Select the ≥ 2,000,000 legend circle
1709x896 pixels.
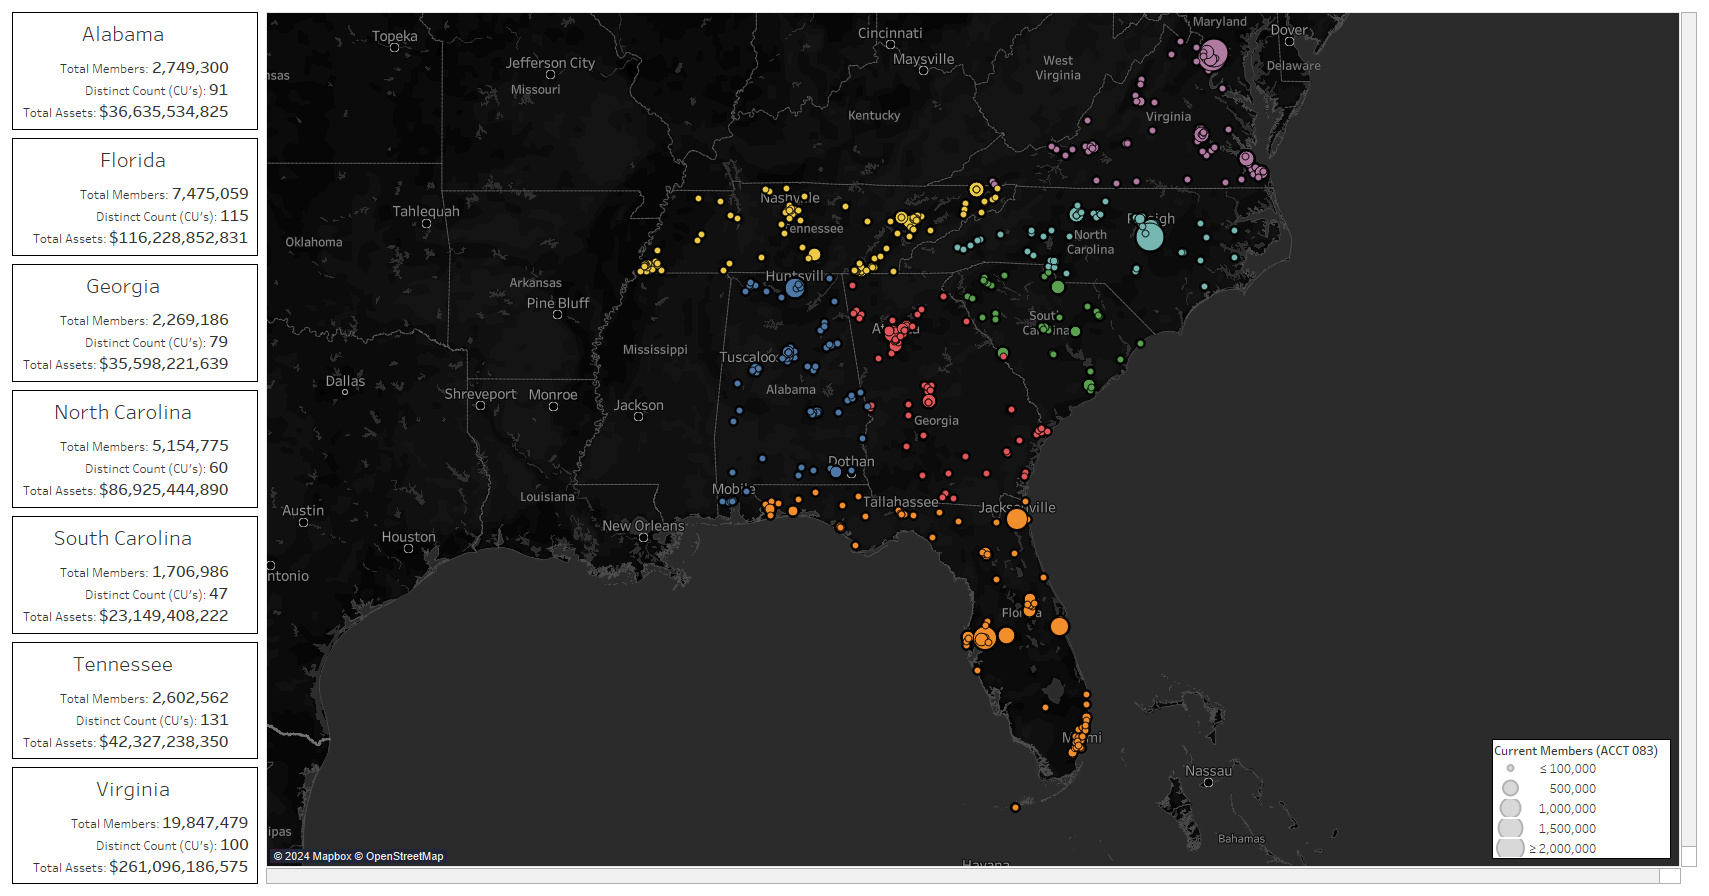pyautogui.click(x=1510, y=848)
